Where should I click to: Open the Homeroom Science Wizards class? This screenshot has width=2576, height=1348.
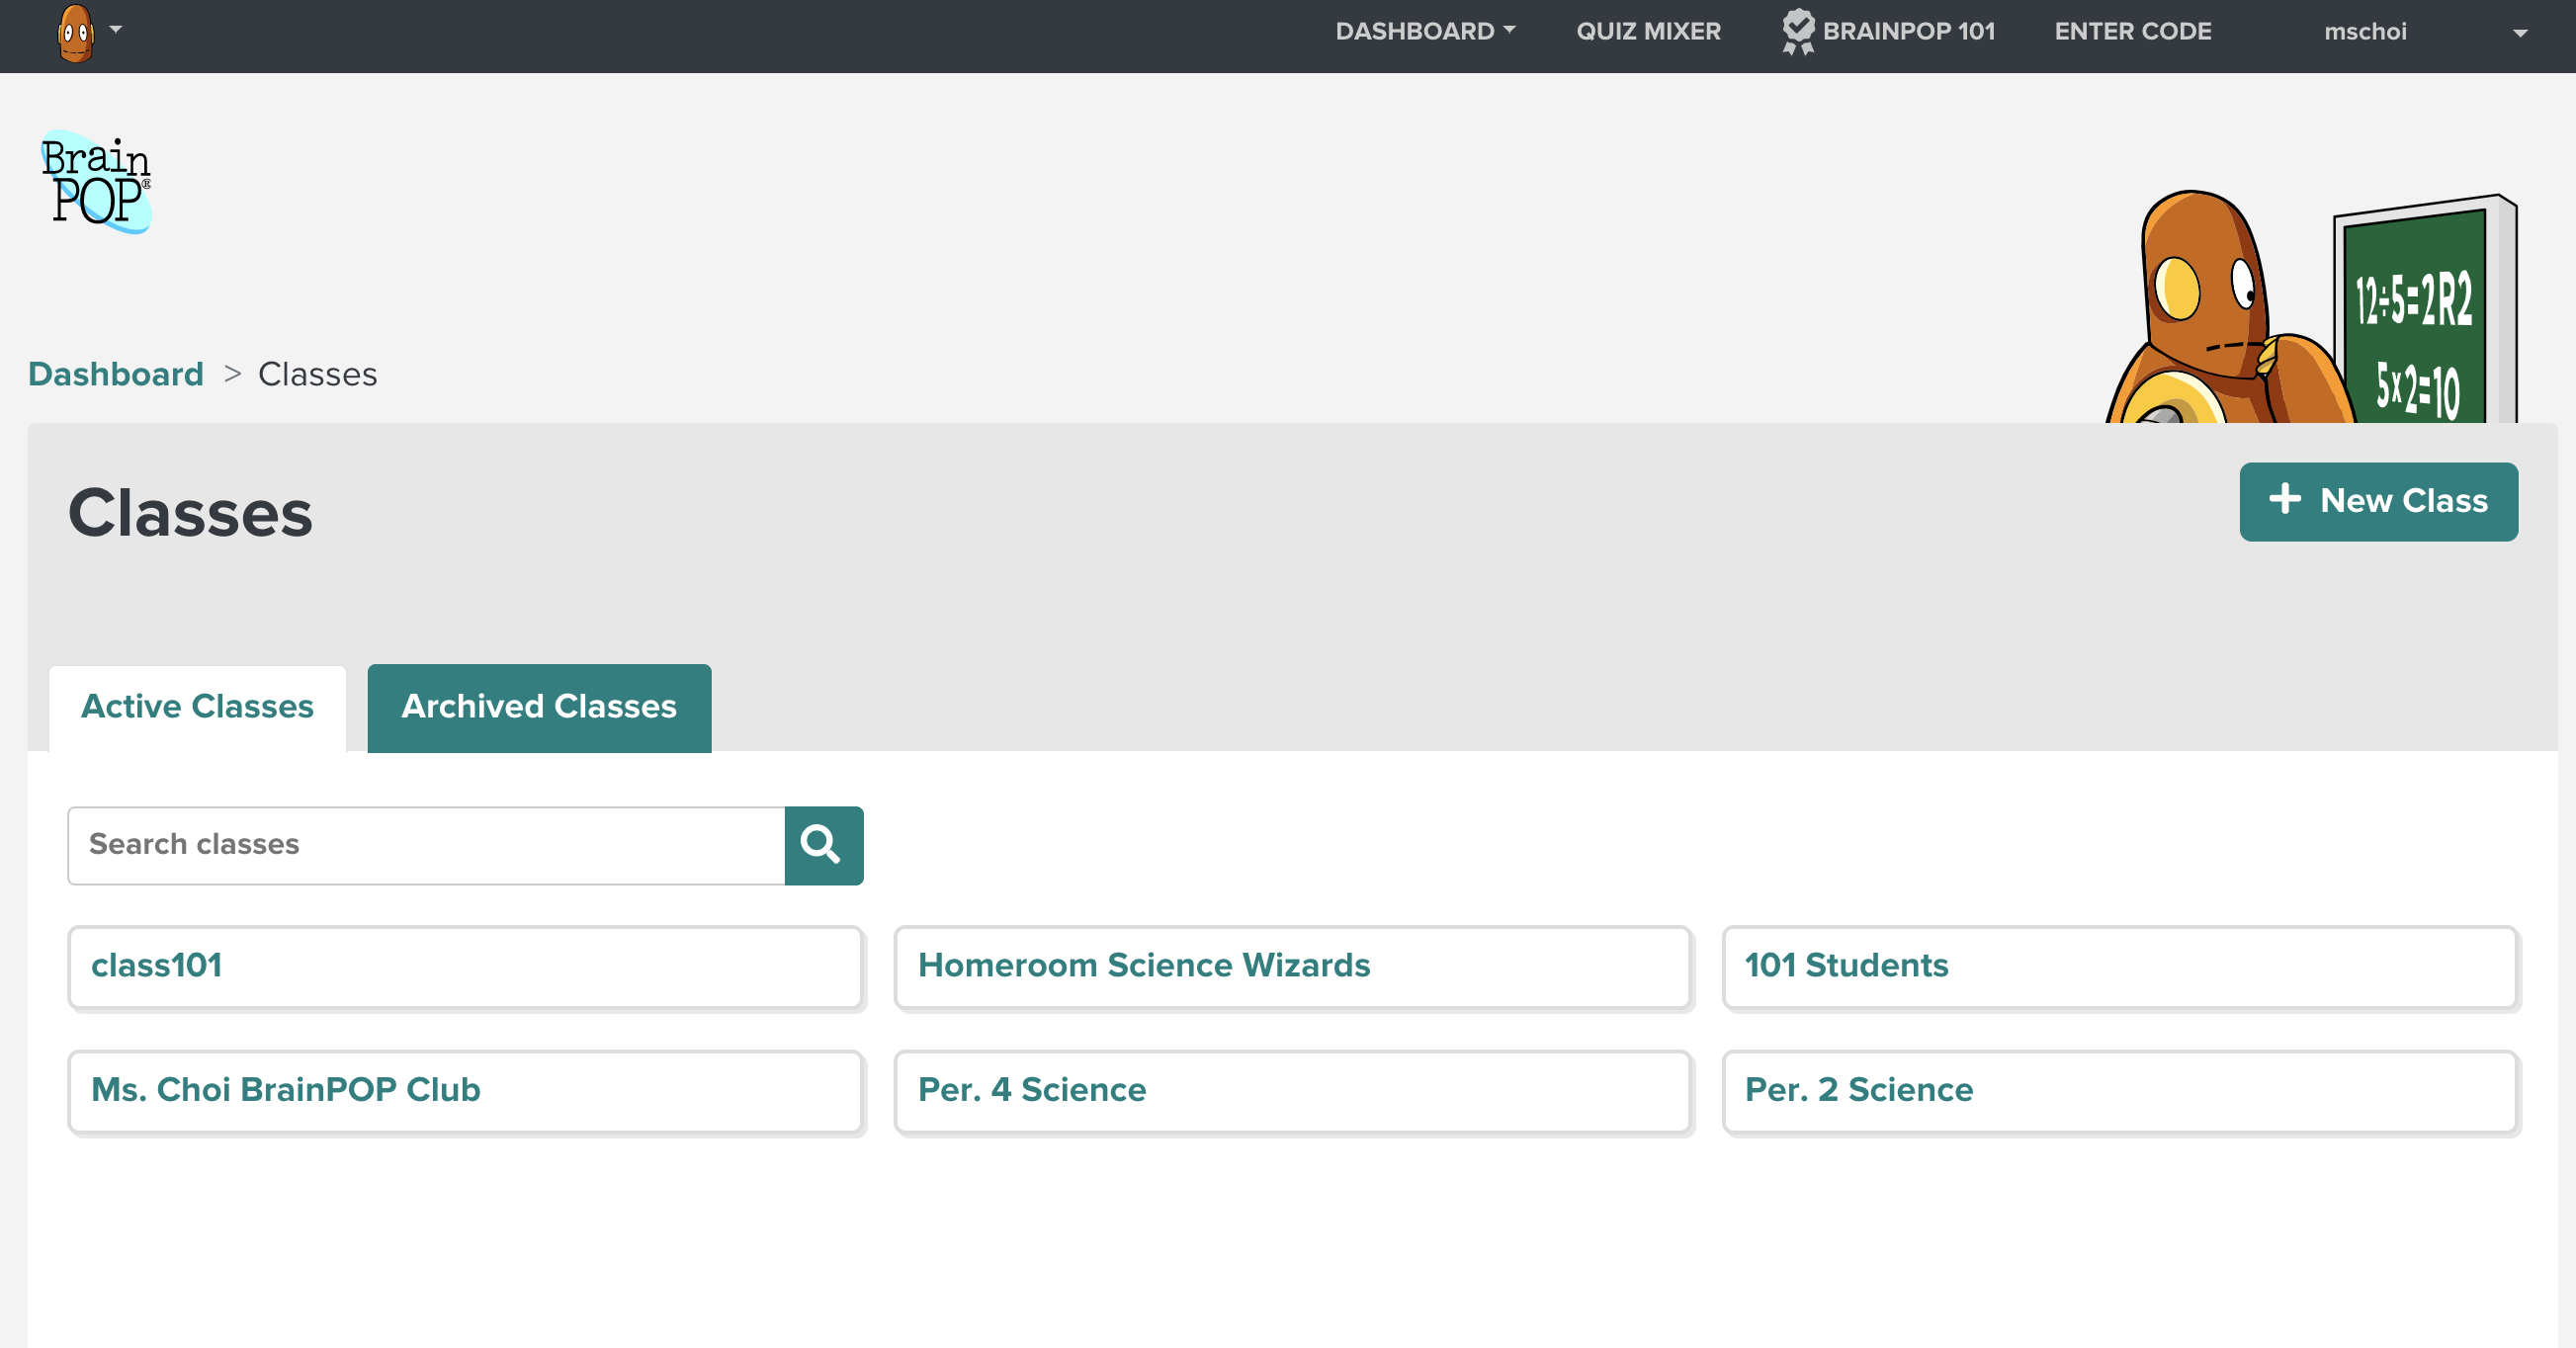[x=1292, y=967]
